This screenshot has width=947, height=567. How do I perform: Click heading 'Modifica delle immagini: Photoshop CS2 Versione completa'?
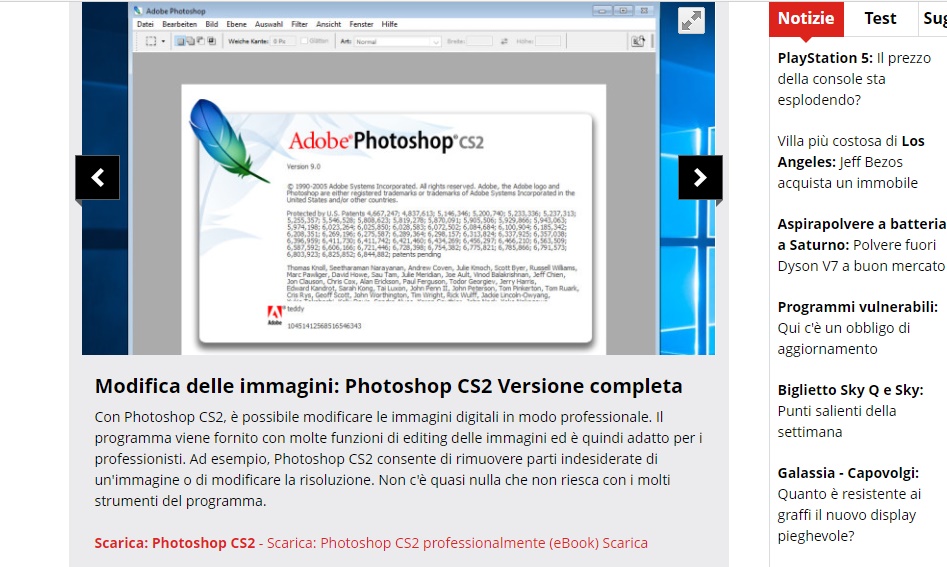coord(388,386)
